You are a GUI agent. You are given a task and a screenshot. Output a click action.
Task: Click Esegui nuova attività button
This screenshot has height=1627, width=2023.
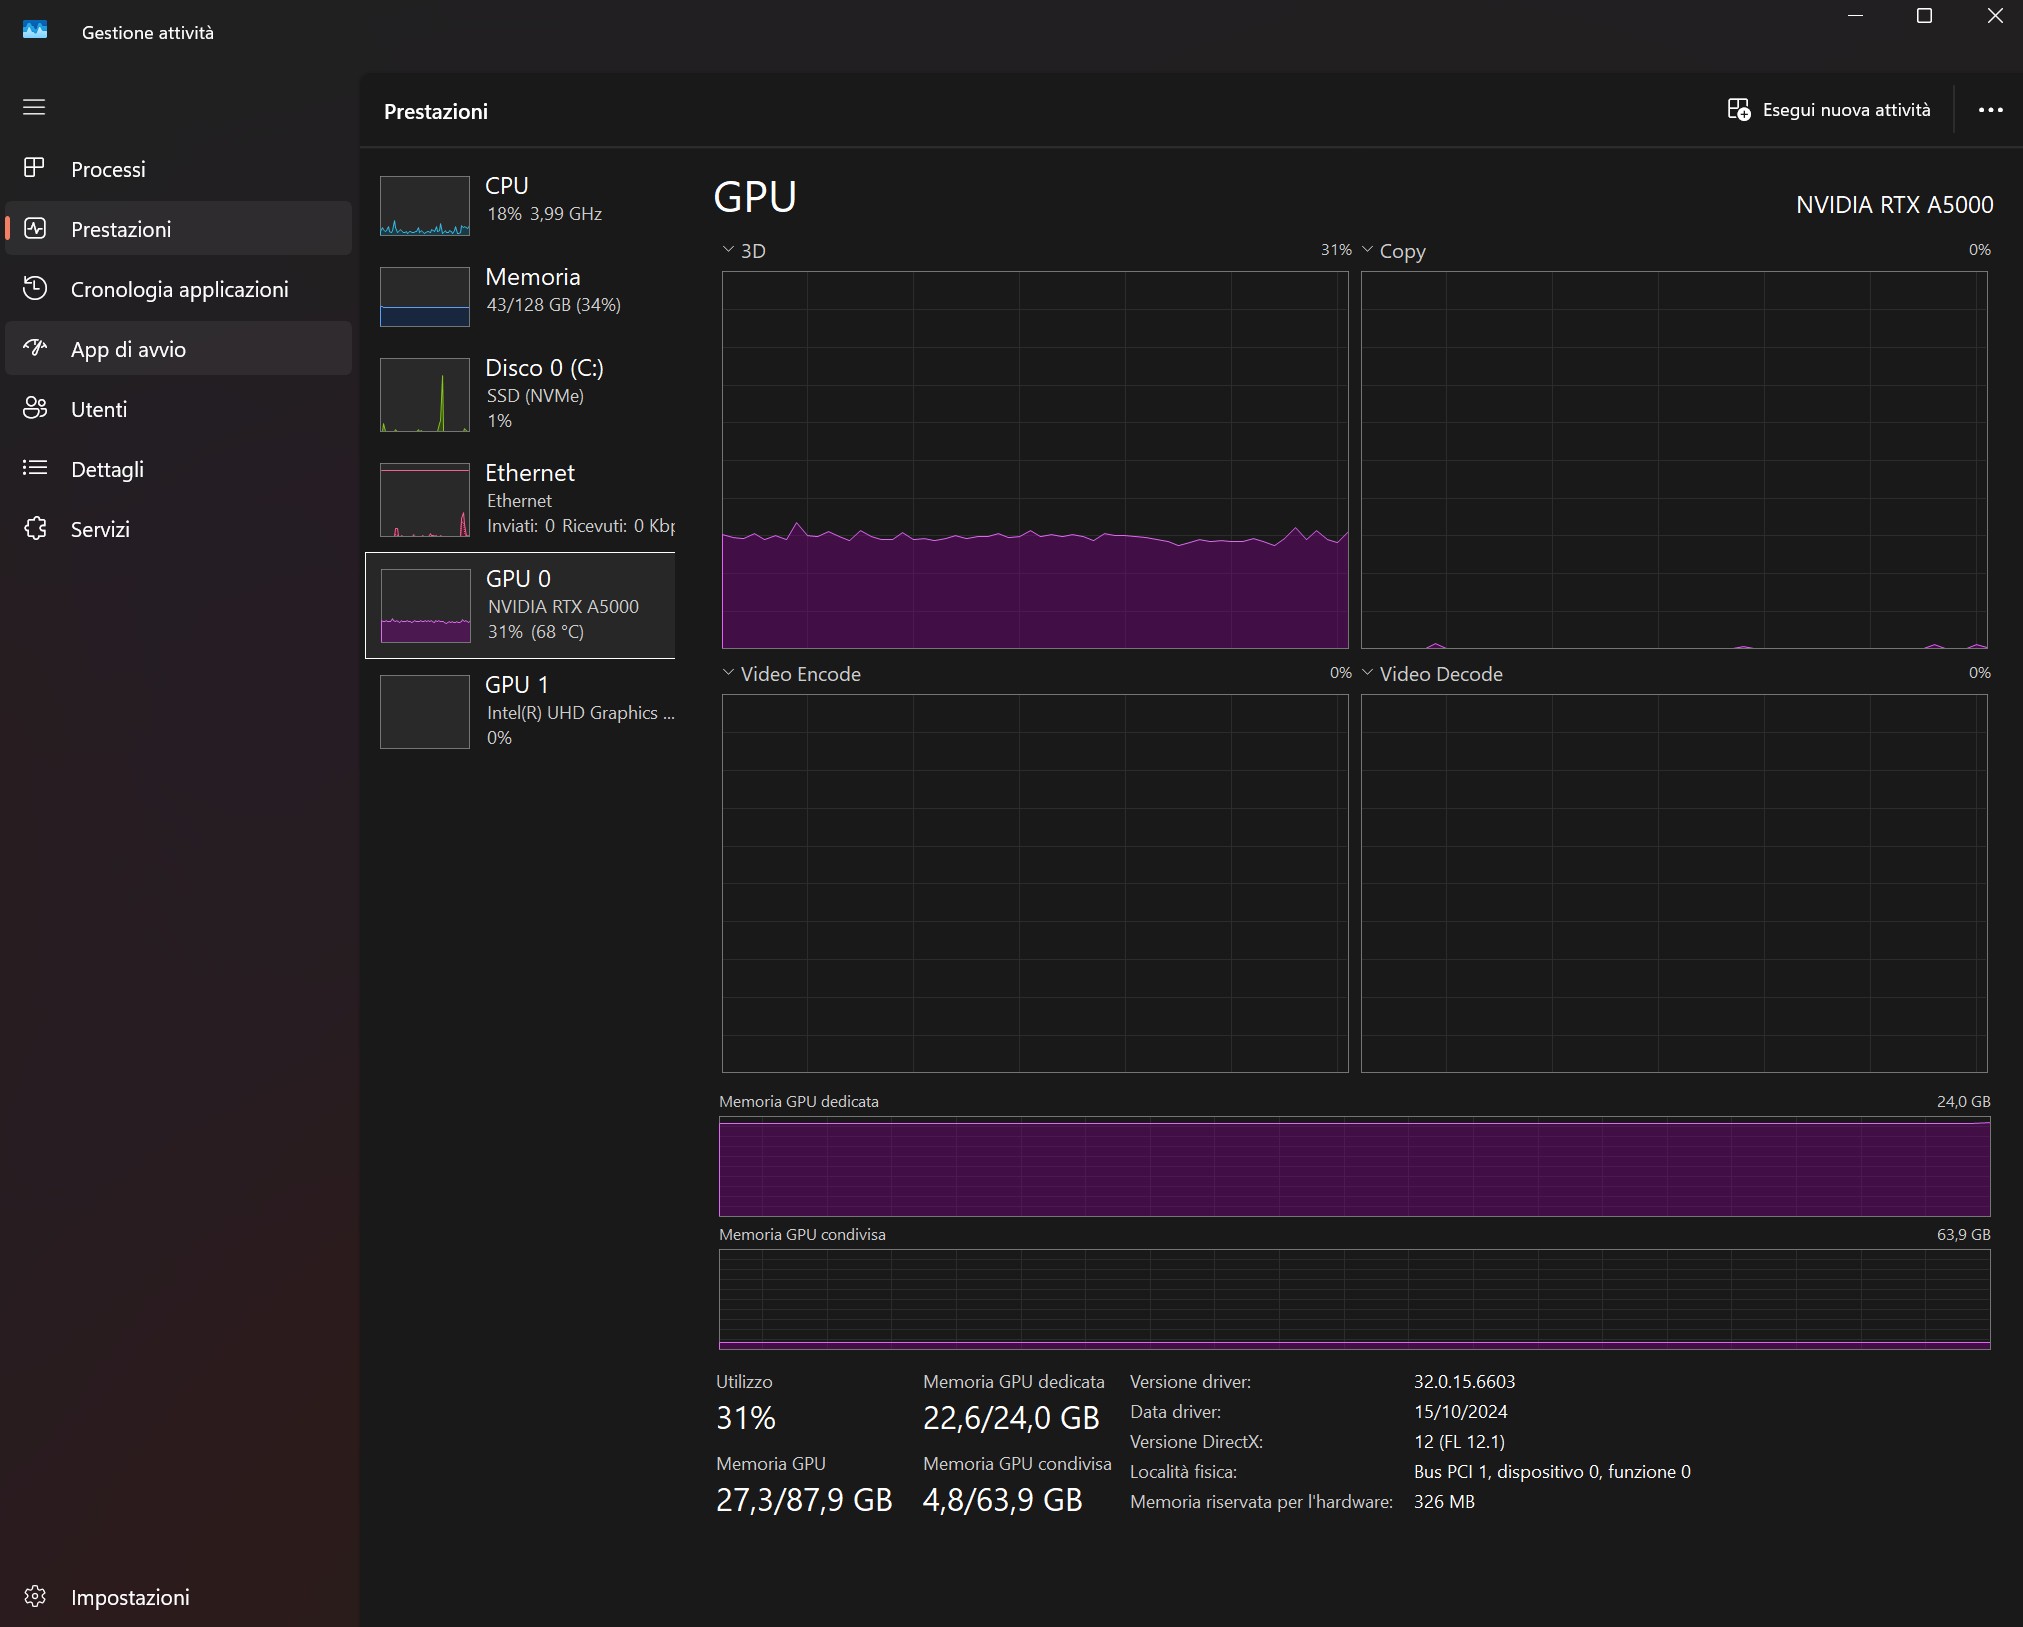coord(1829,110)
